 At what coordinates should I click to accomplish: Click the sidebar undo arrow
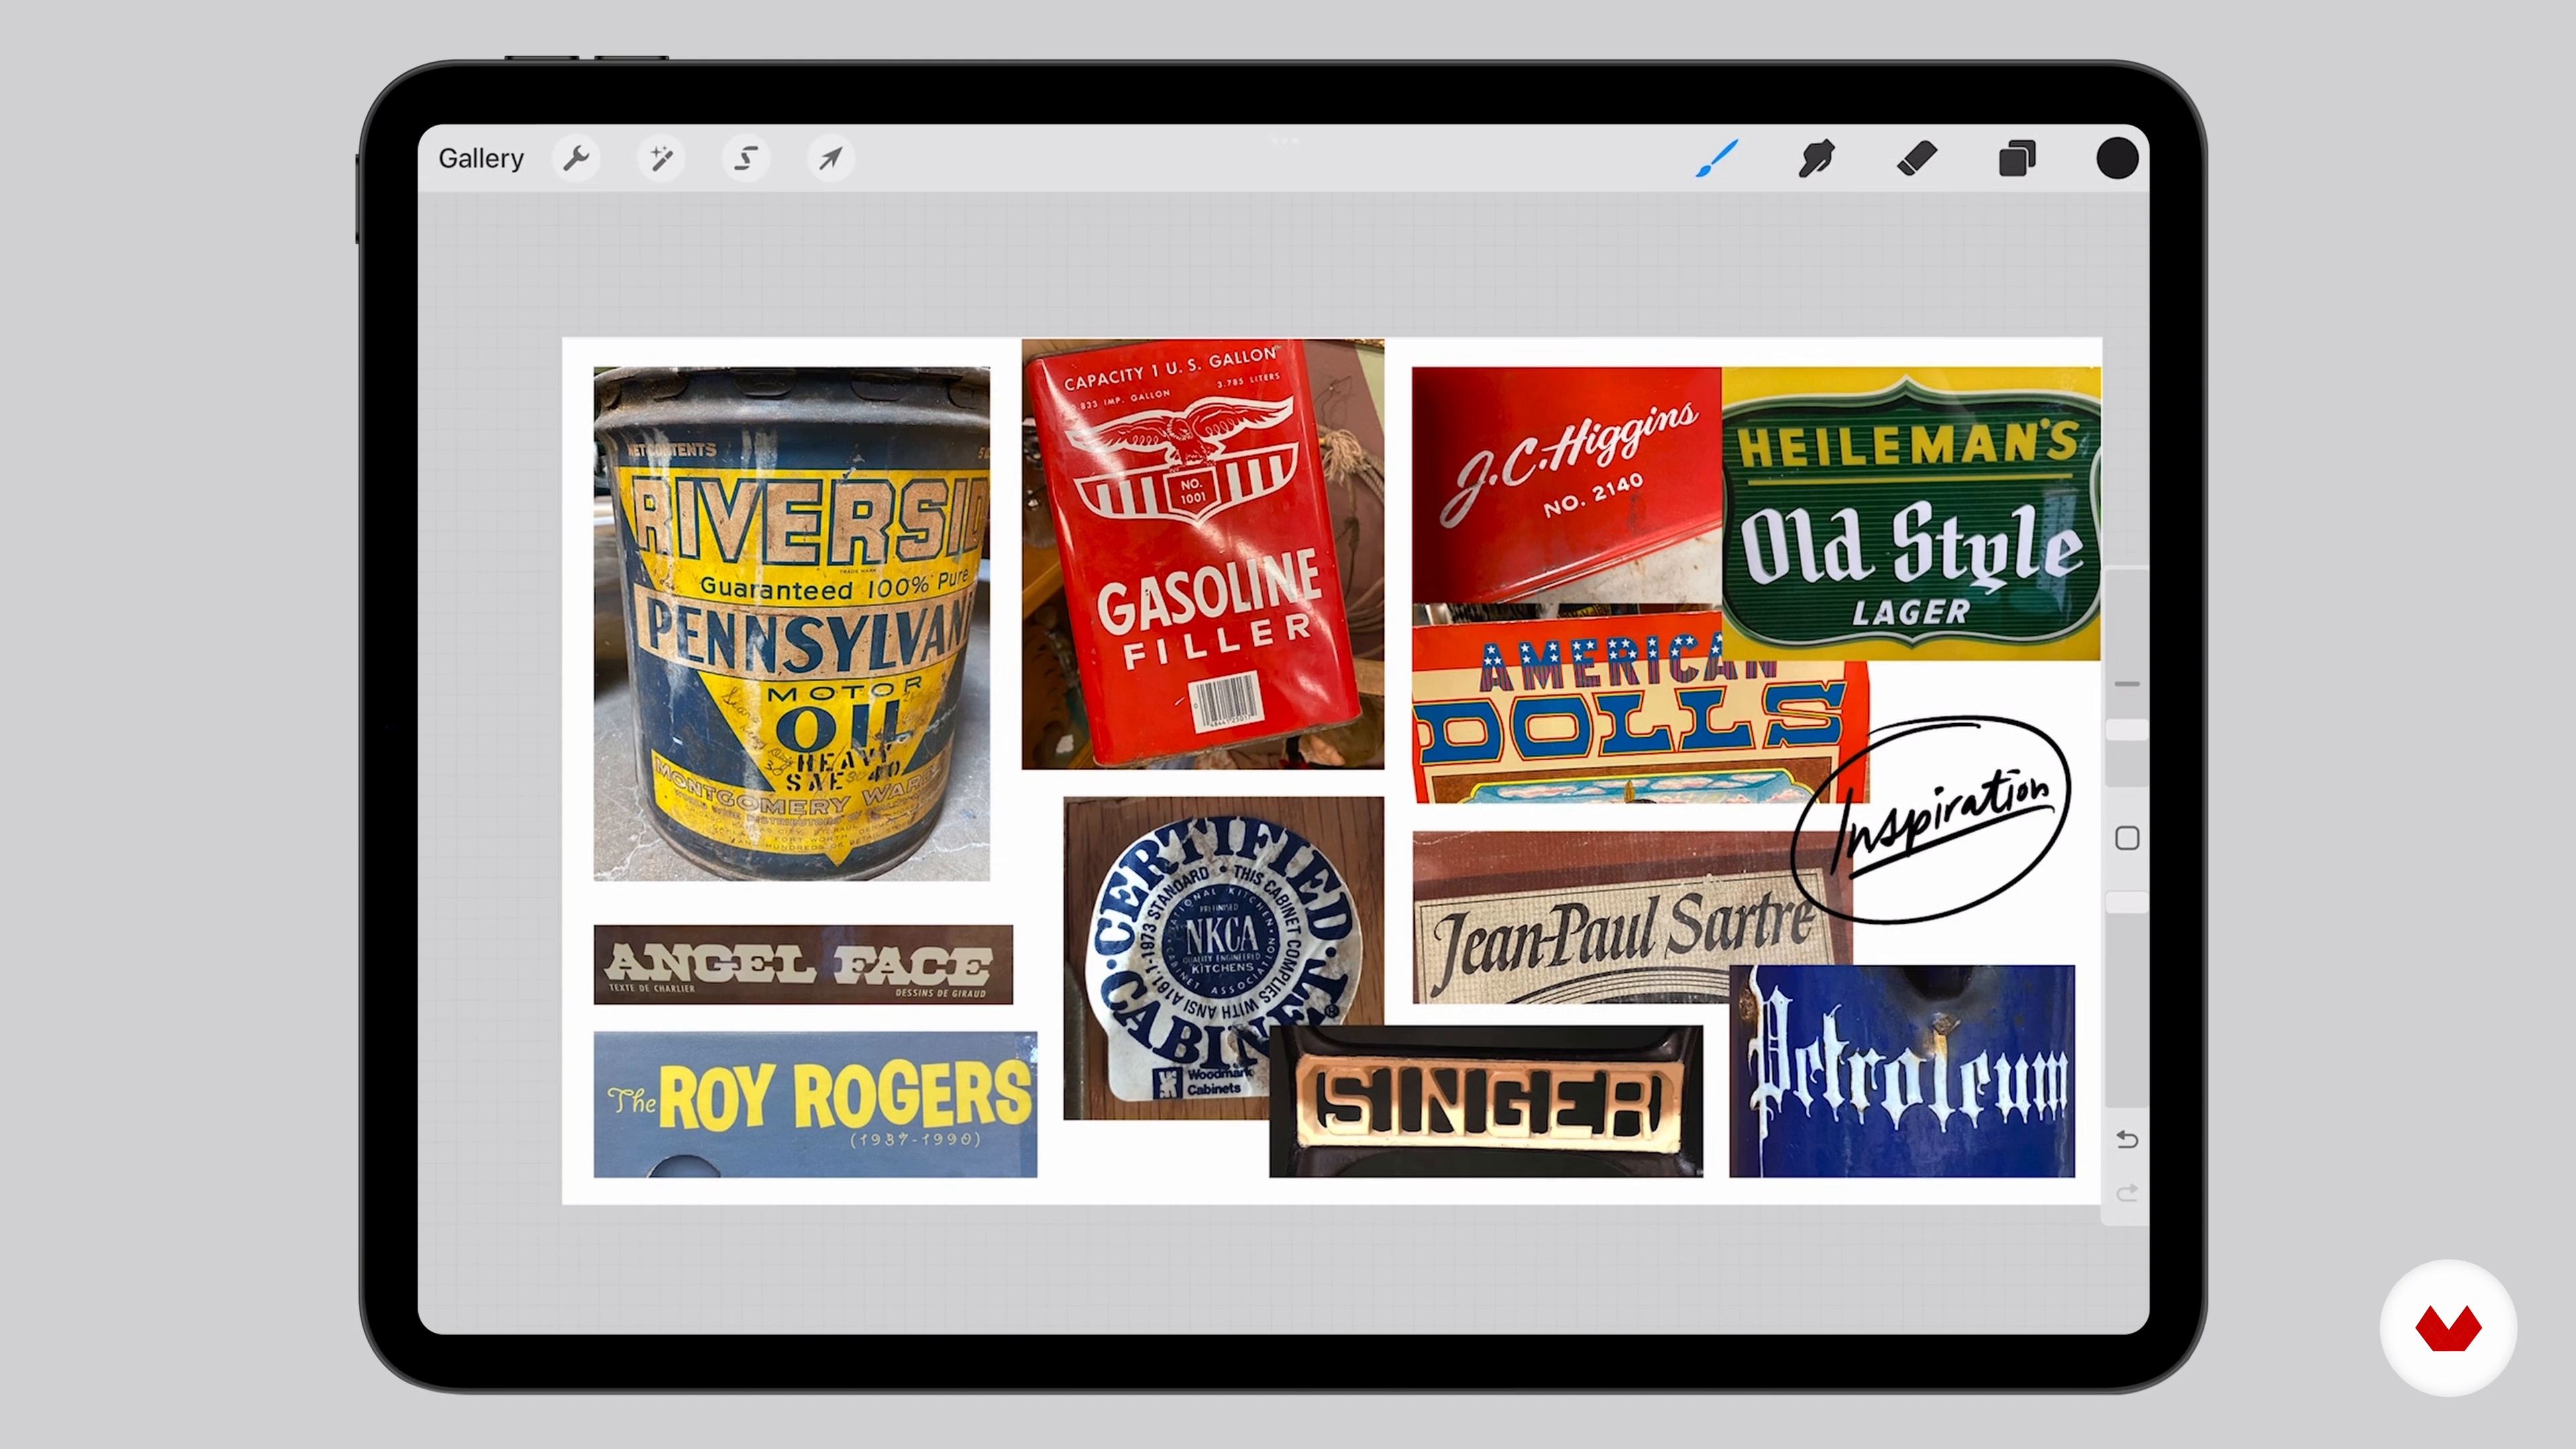(2127, 1139)
